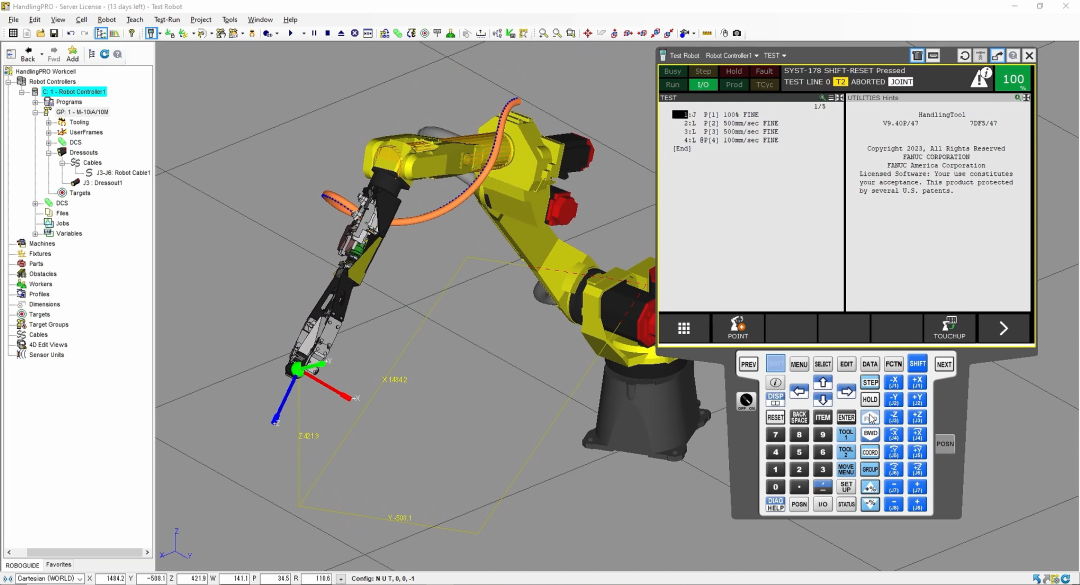
Task: Click the navigator horizontal scrollbar
Action: pos(77,553)
